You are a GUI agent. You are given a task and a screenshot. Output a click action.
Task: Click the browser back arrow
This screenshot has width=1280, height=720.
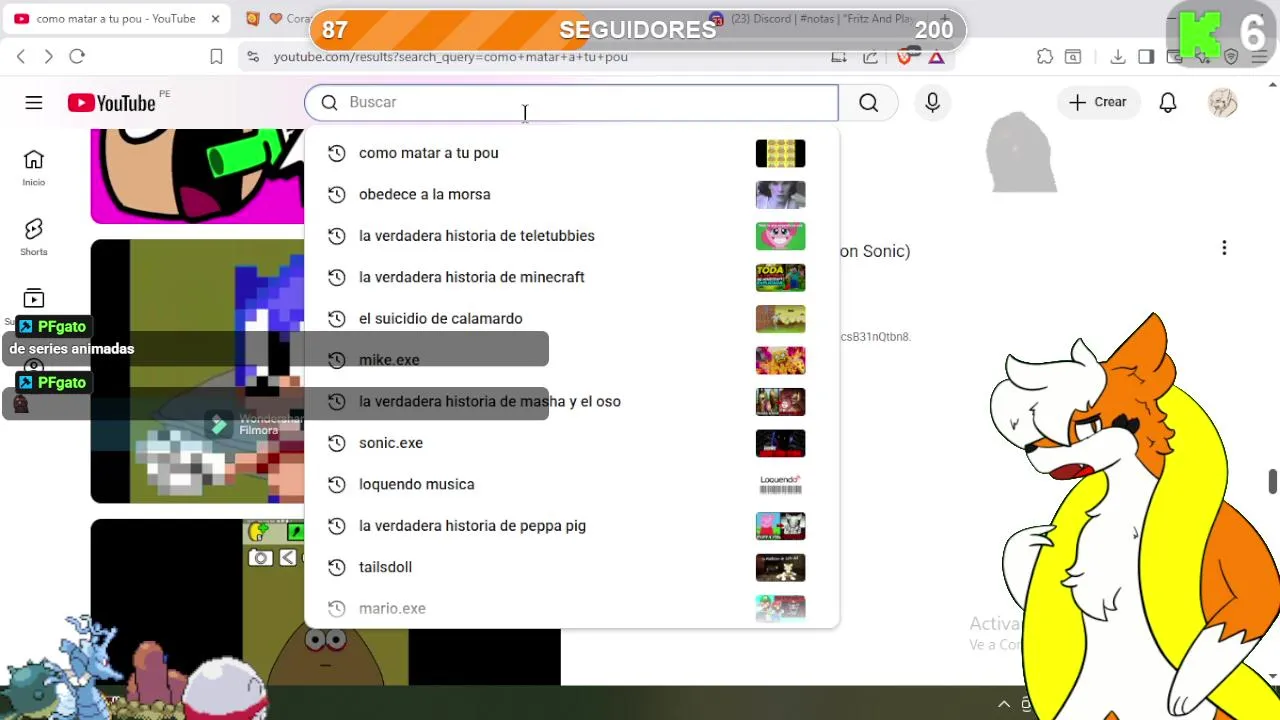21,56
